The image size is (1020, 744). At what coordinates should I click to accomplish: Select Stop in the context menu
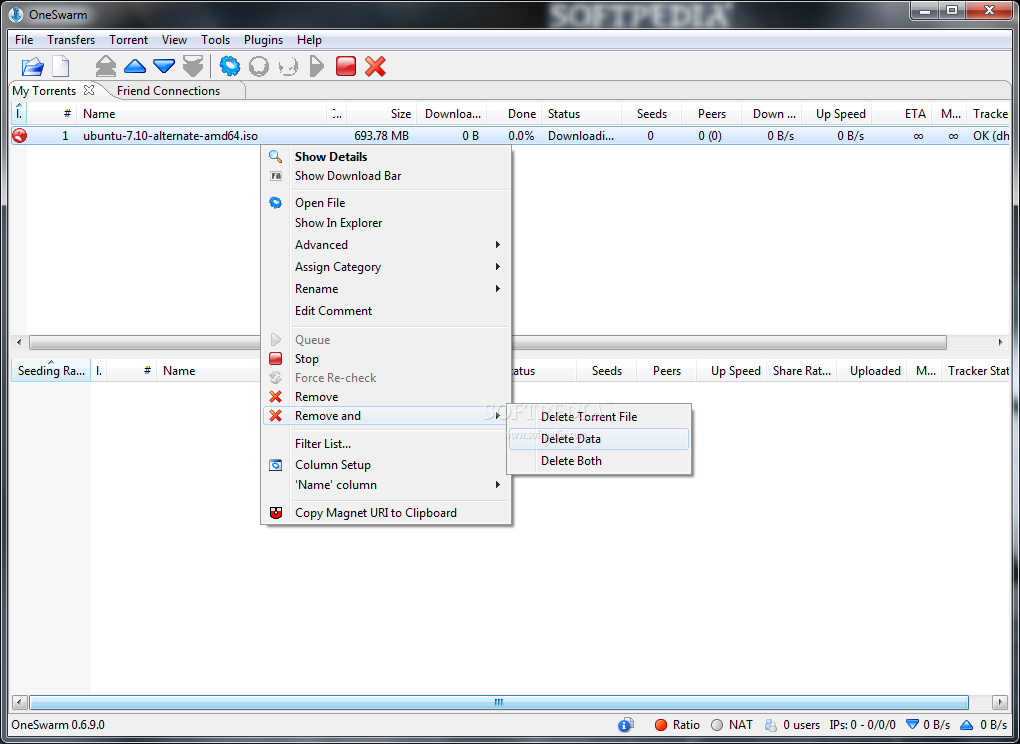pyautogui.click(x=386, y=359)
